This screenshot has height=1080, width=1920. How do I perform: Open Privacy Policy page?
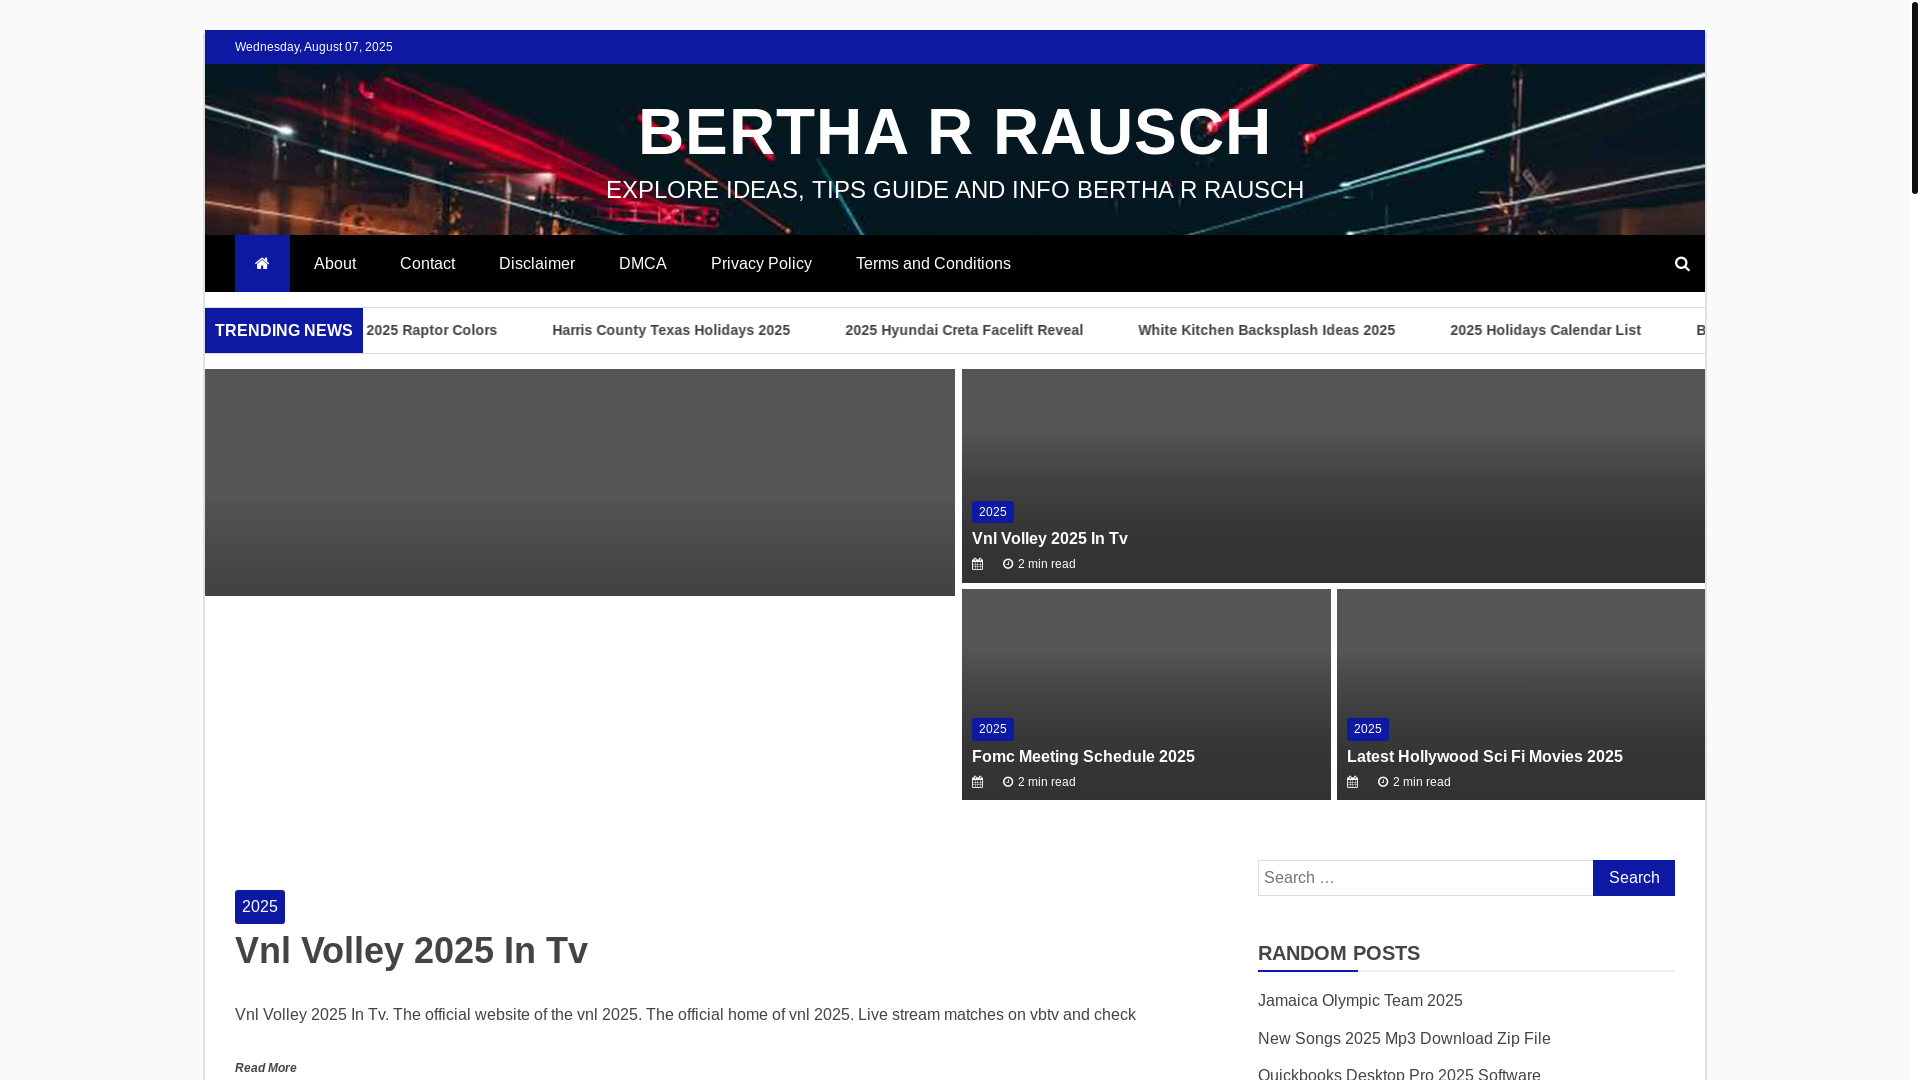click(761, 264)
